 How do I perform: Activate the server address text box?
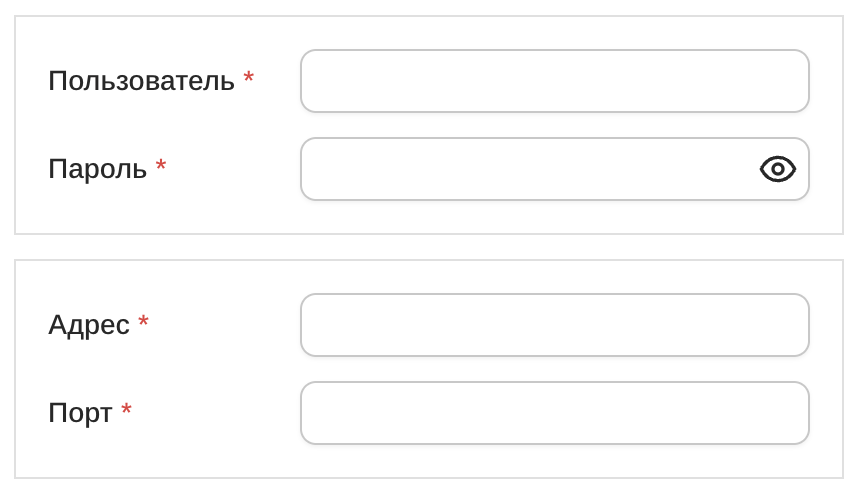click(x=554, y=325)
